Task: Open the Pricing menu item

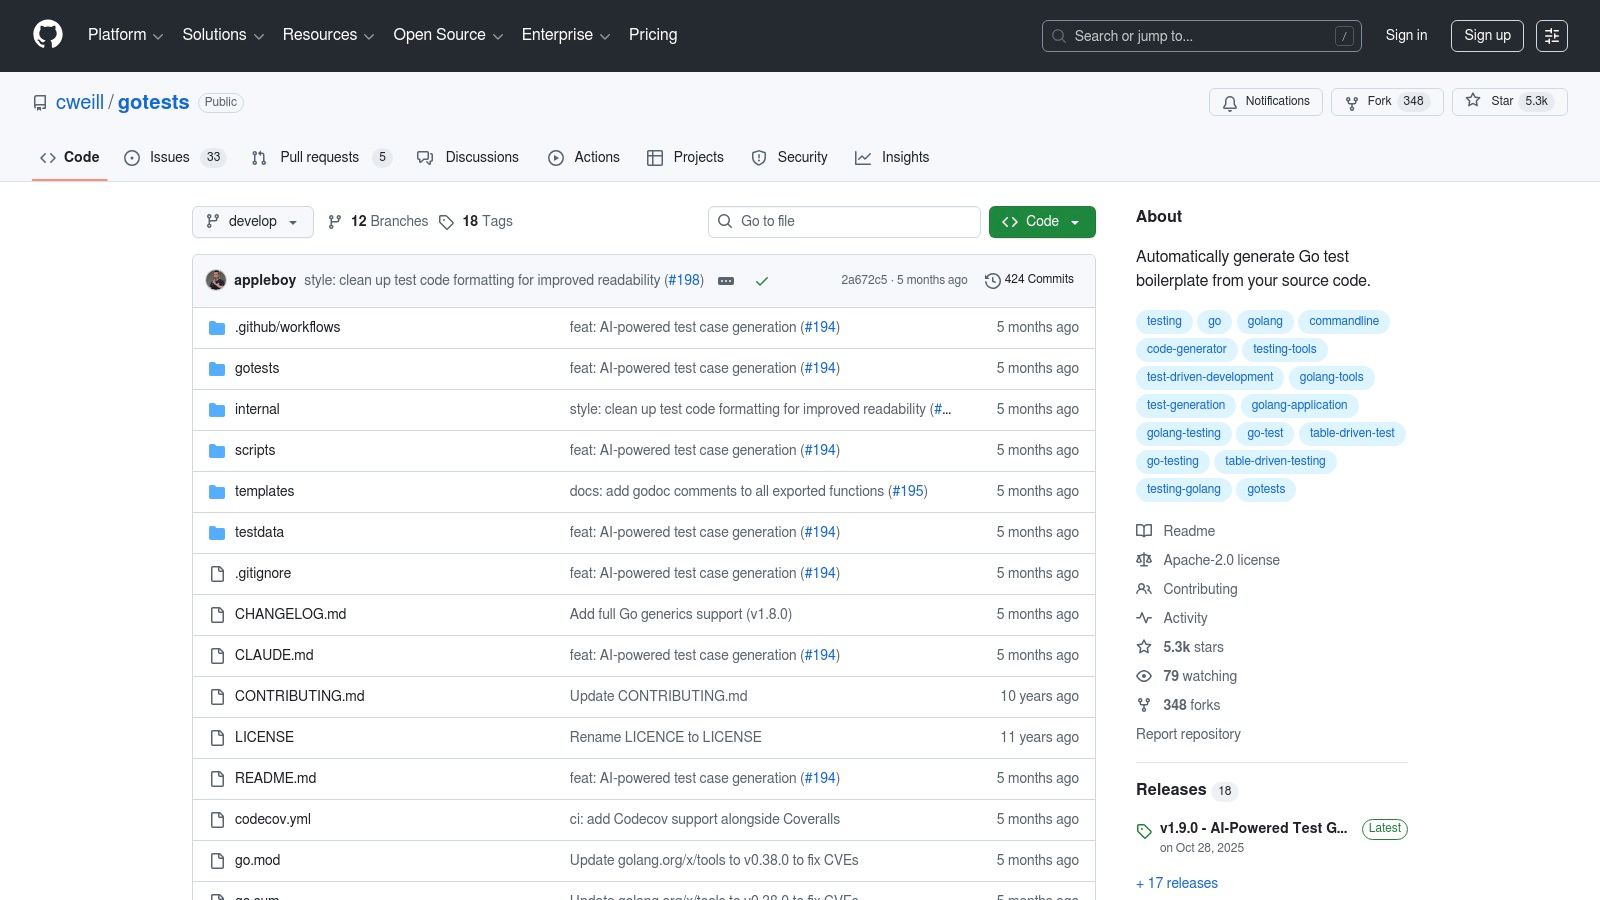Action: point(652,35)
